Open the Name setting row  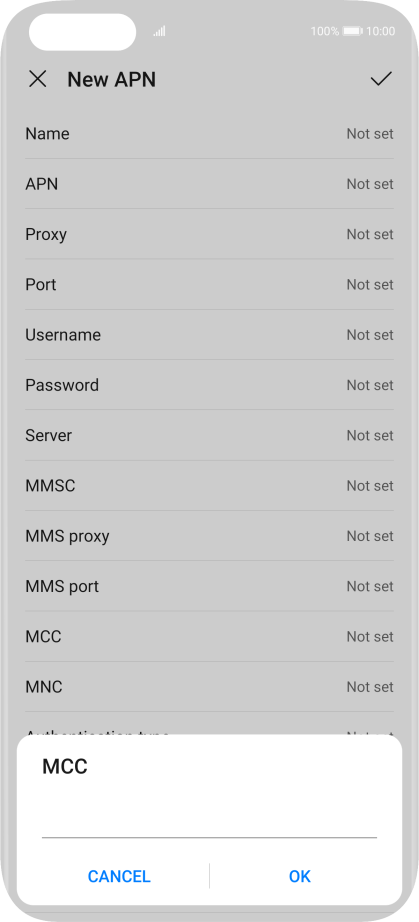coord(209,133)
